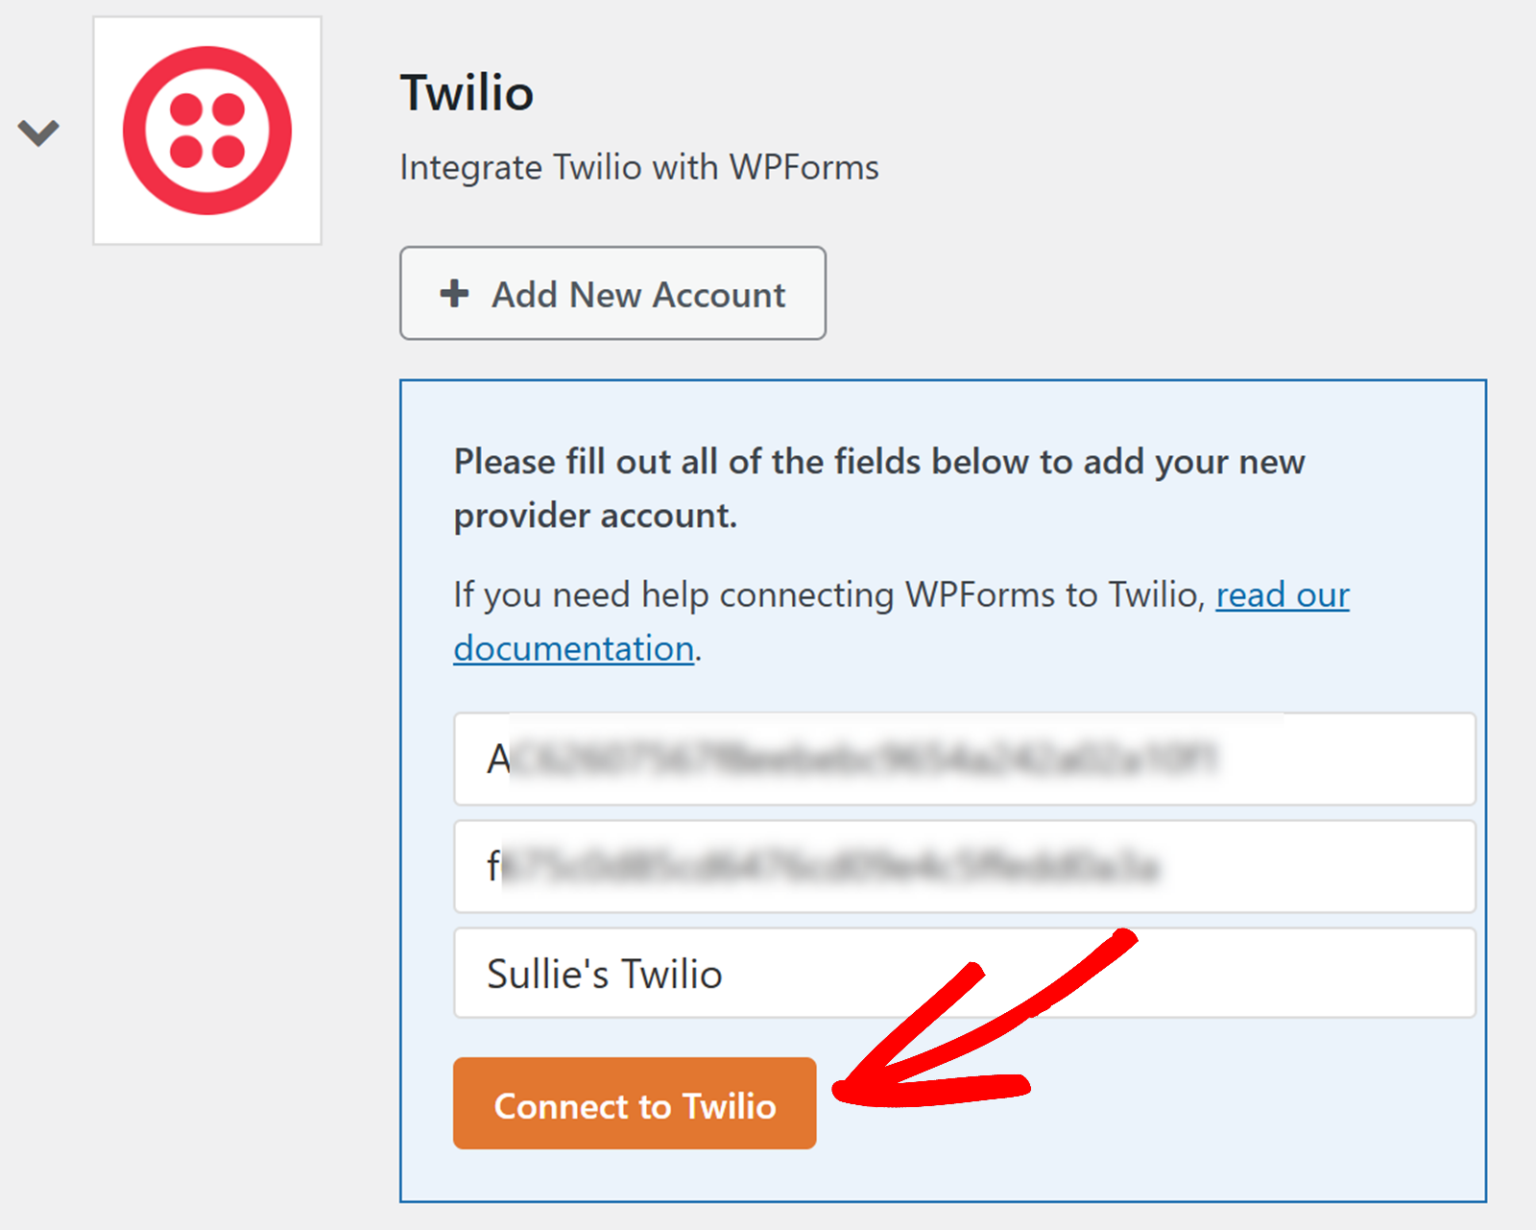The width and height of the screenshot is (1536, 1230).
Task: Click the Twilio heading title
Action: coord(466,92)
